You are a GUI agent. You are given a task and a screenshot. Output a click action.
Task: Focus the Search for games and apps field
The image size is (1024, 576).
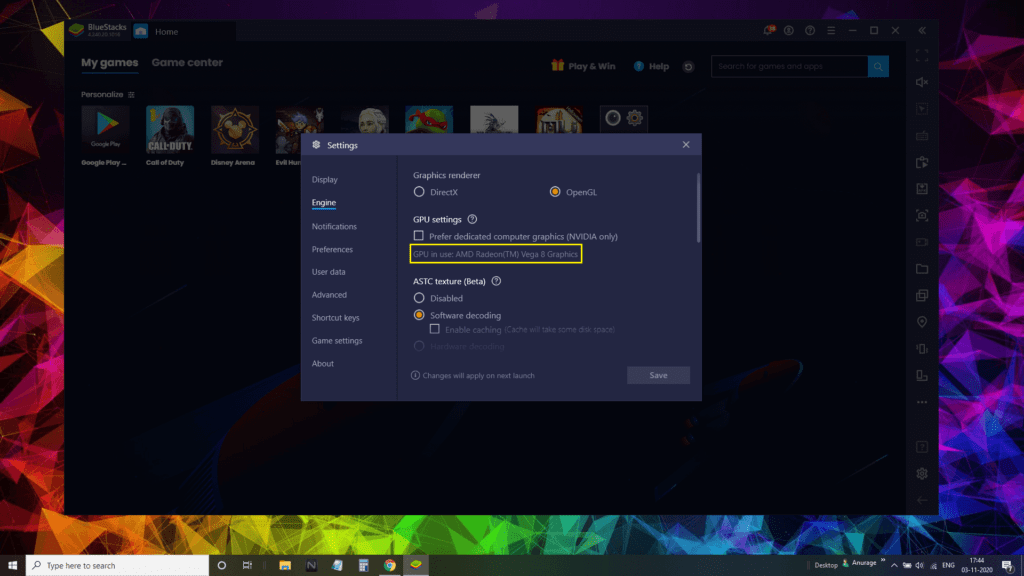click(x=790, y=66)
